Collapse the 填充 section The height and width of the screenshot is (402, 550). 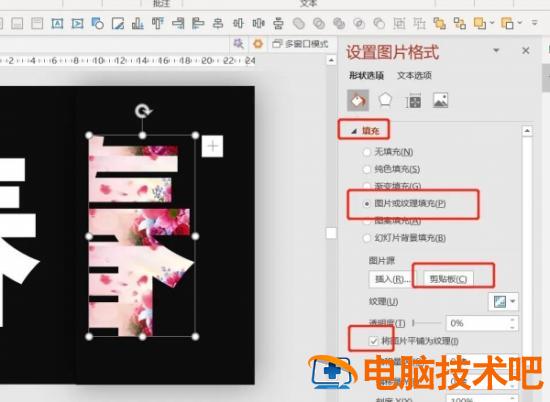(x=354, y=131)
